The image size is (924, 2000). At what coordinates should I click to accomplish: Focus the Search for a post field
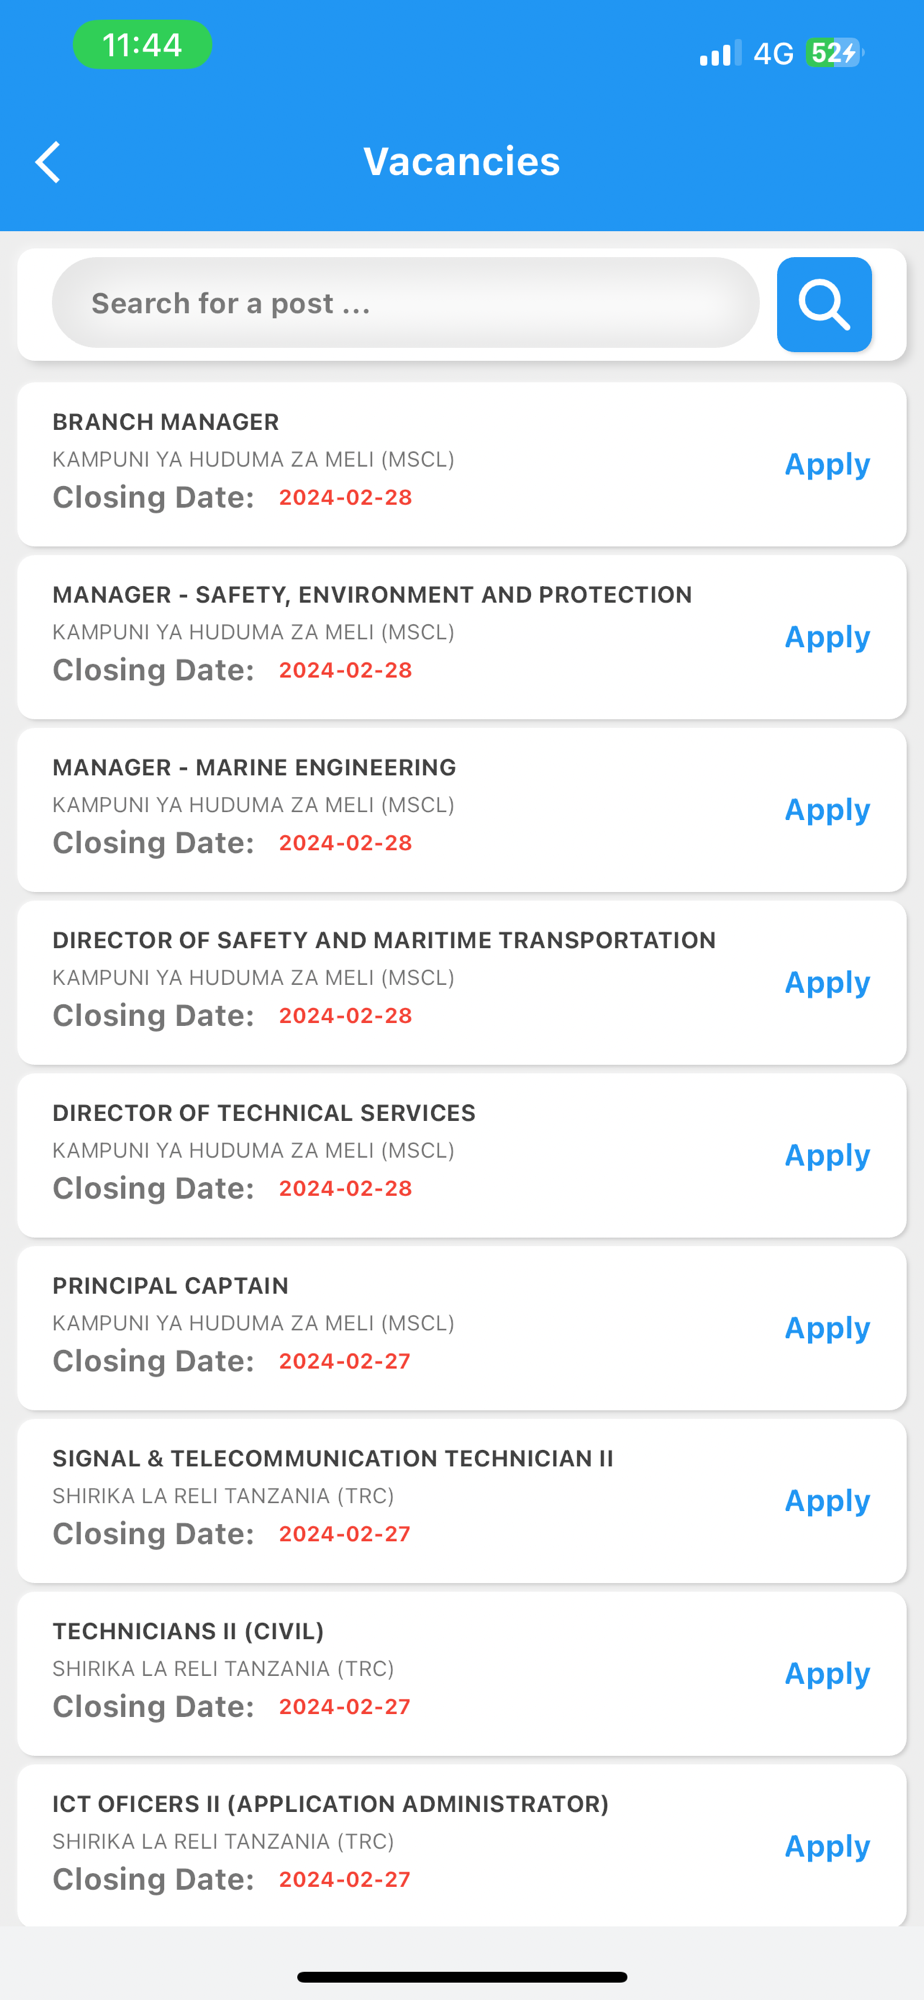pyautogui.click(x=405, y=303)
